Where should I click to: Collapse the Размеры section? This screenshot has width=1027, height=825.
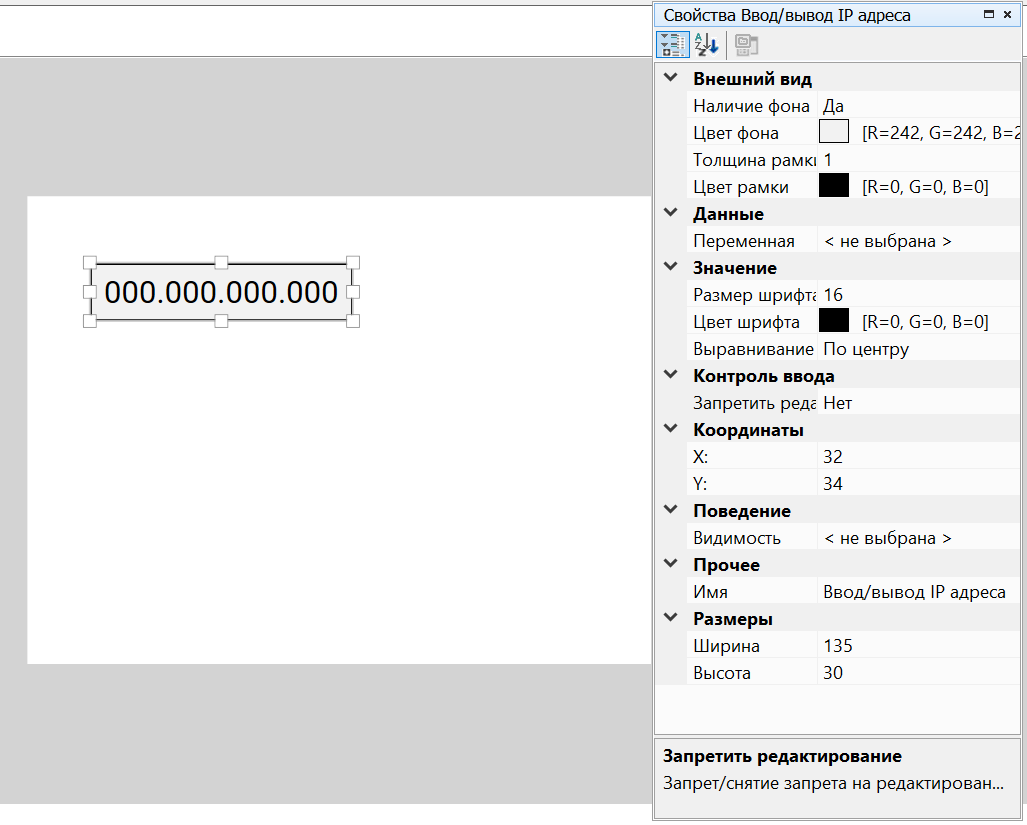coord(671,619)
